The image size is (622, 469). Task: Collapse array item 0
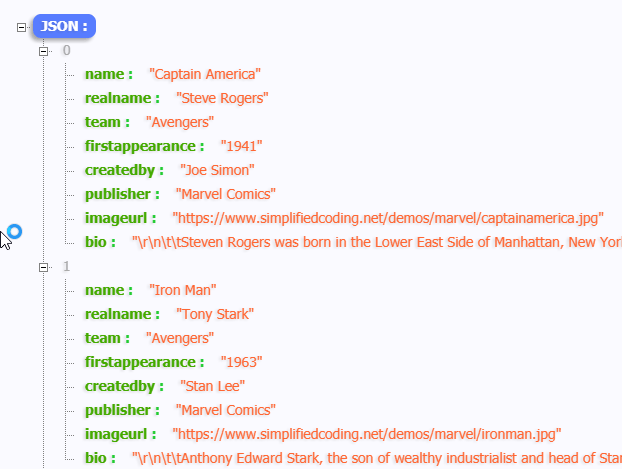tap(43, 50)
